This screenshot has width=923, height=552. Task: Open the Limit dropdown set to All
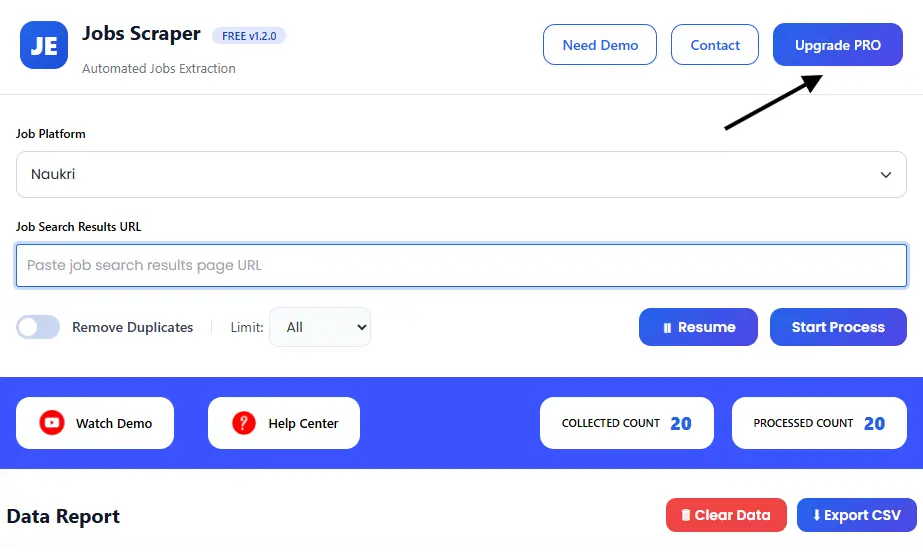point(320,327)
